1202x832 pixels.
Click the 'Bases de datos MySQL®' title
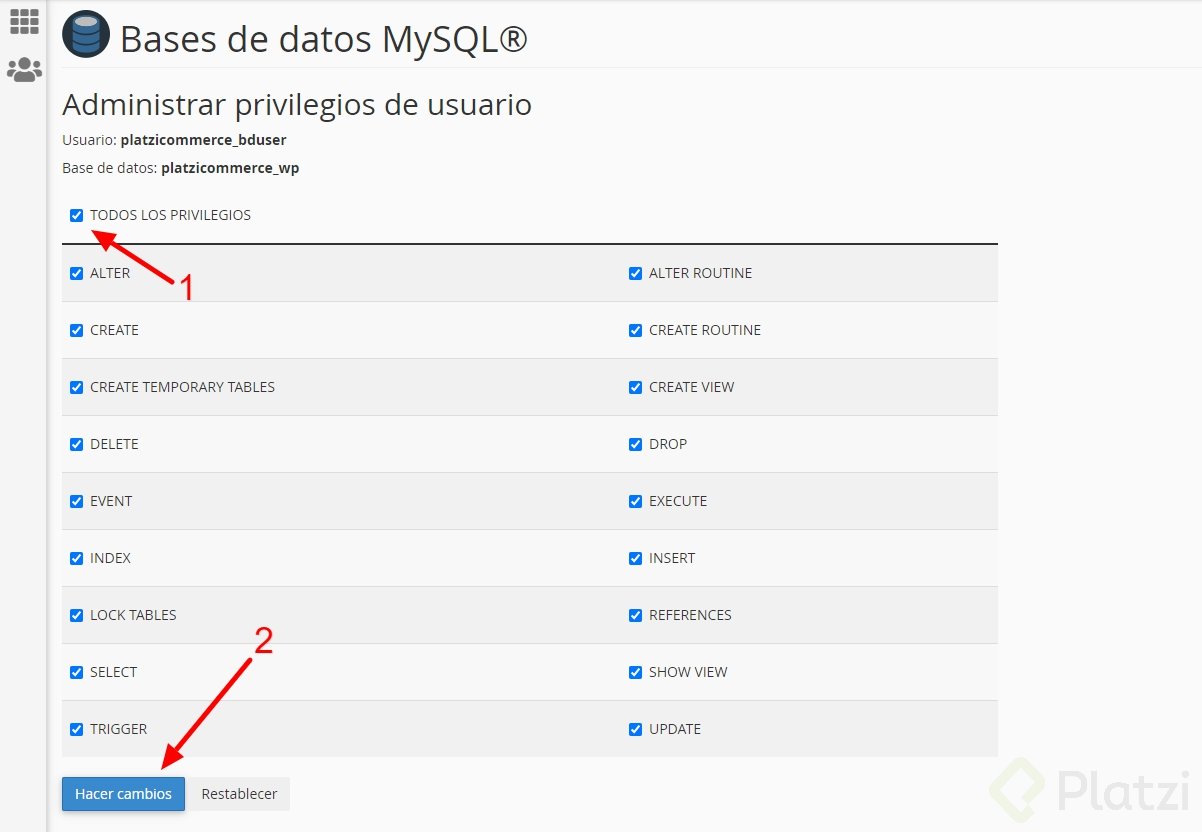pyautogui.click(x=323, y=39)
